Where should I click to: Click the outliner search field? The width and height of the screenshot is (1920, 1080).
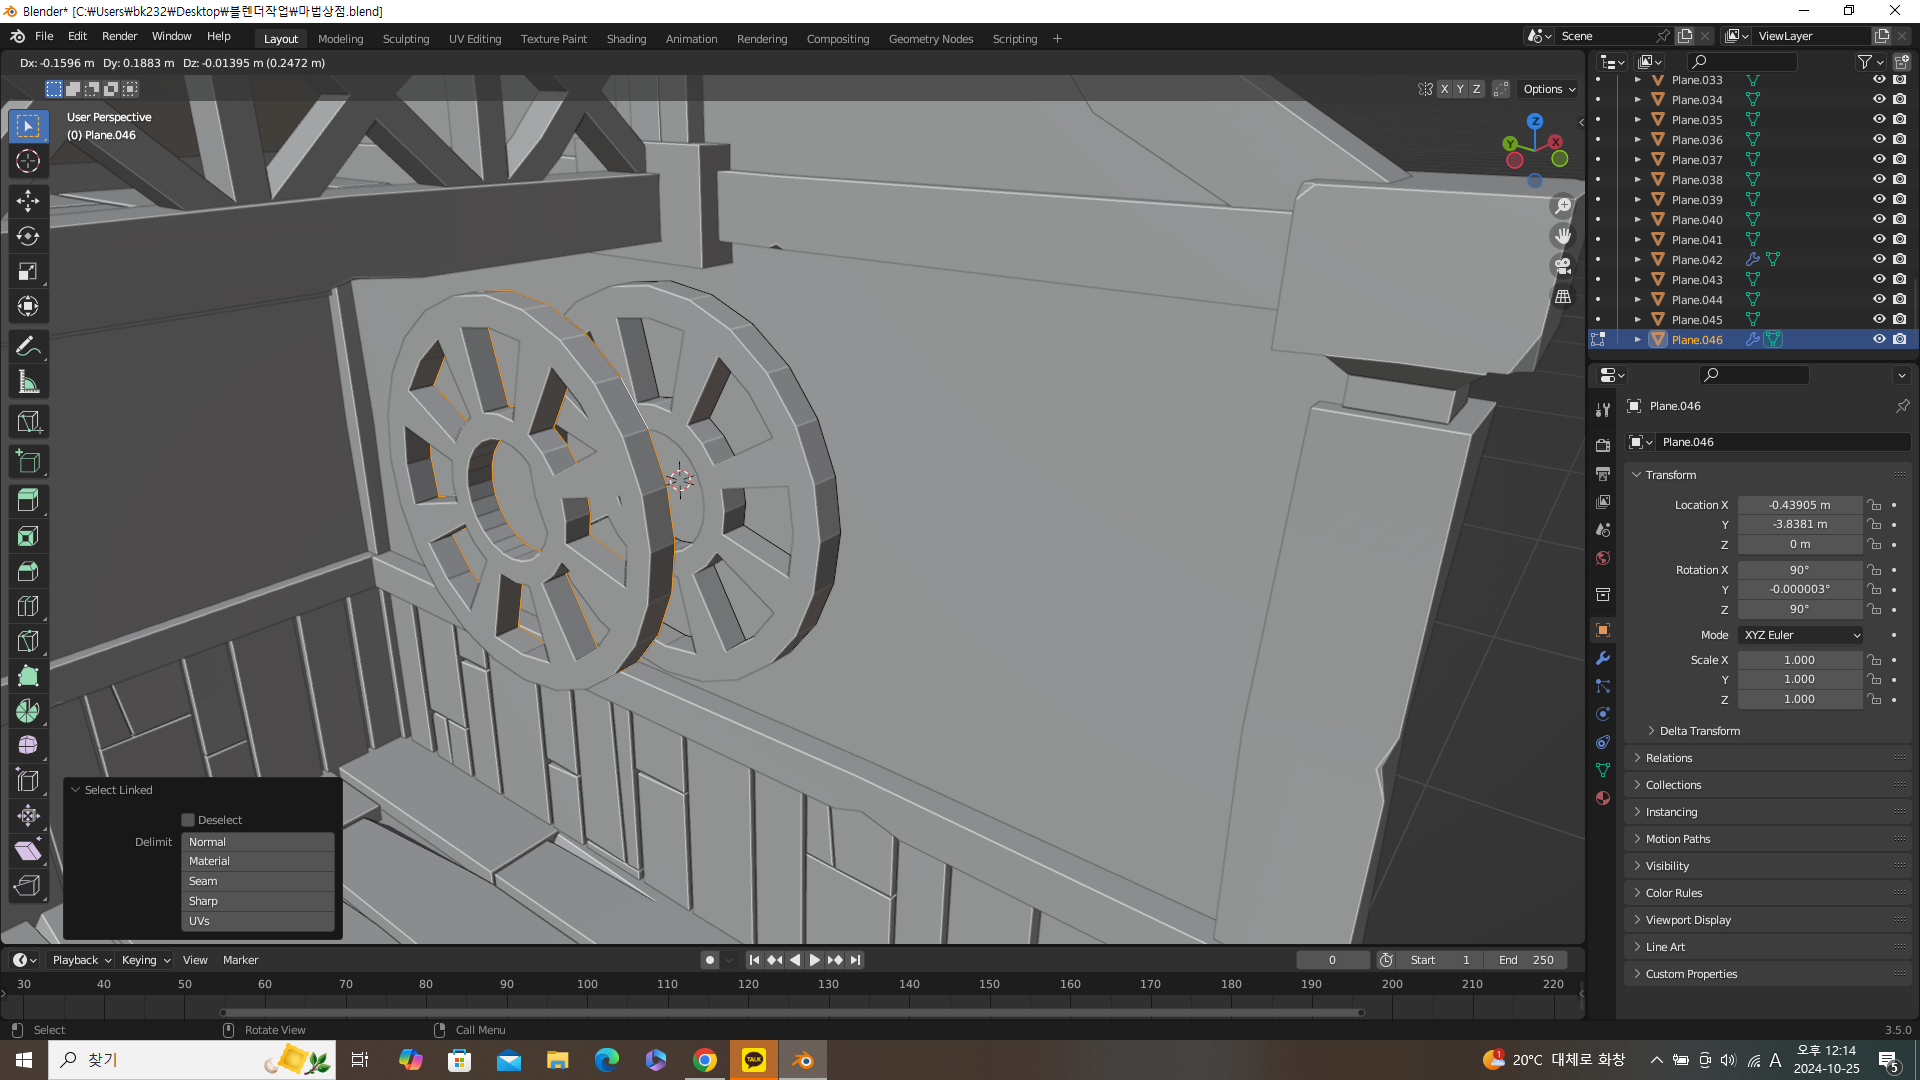[x=1742, y=62]
